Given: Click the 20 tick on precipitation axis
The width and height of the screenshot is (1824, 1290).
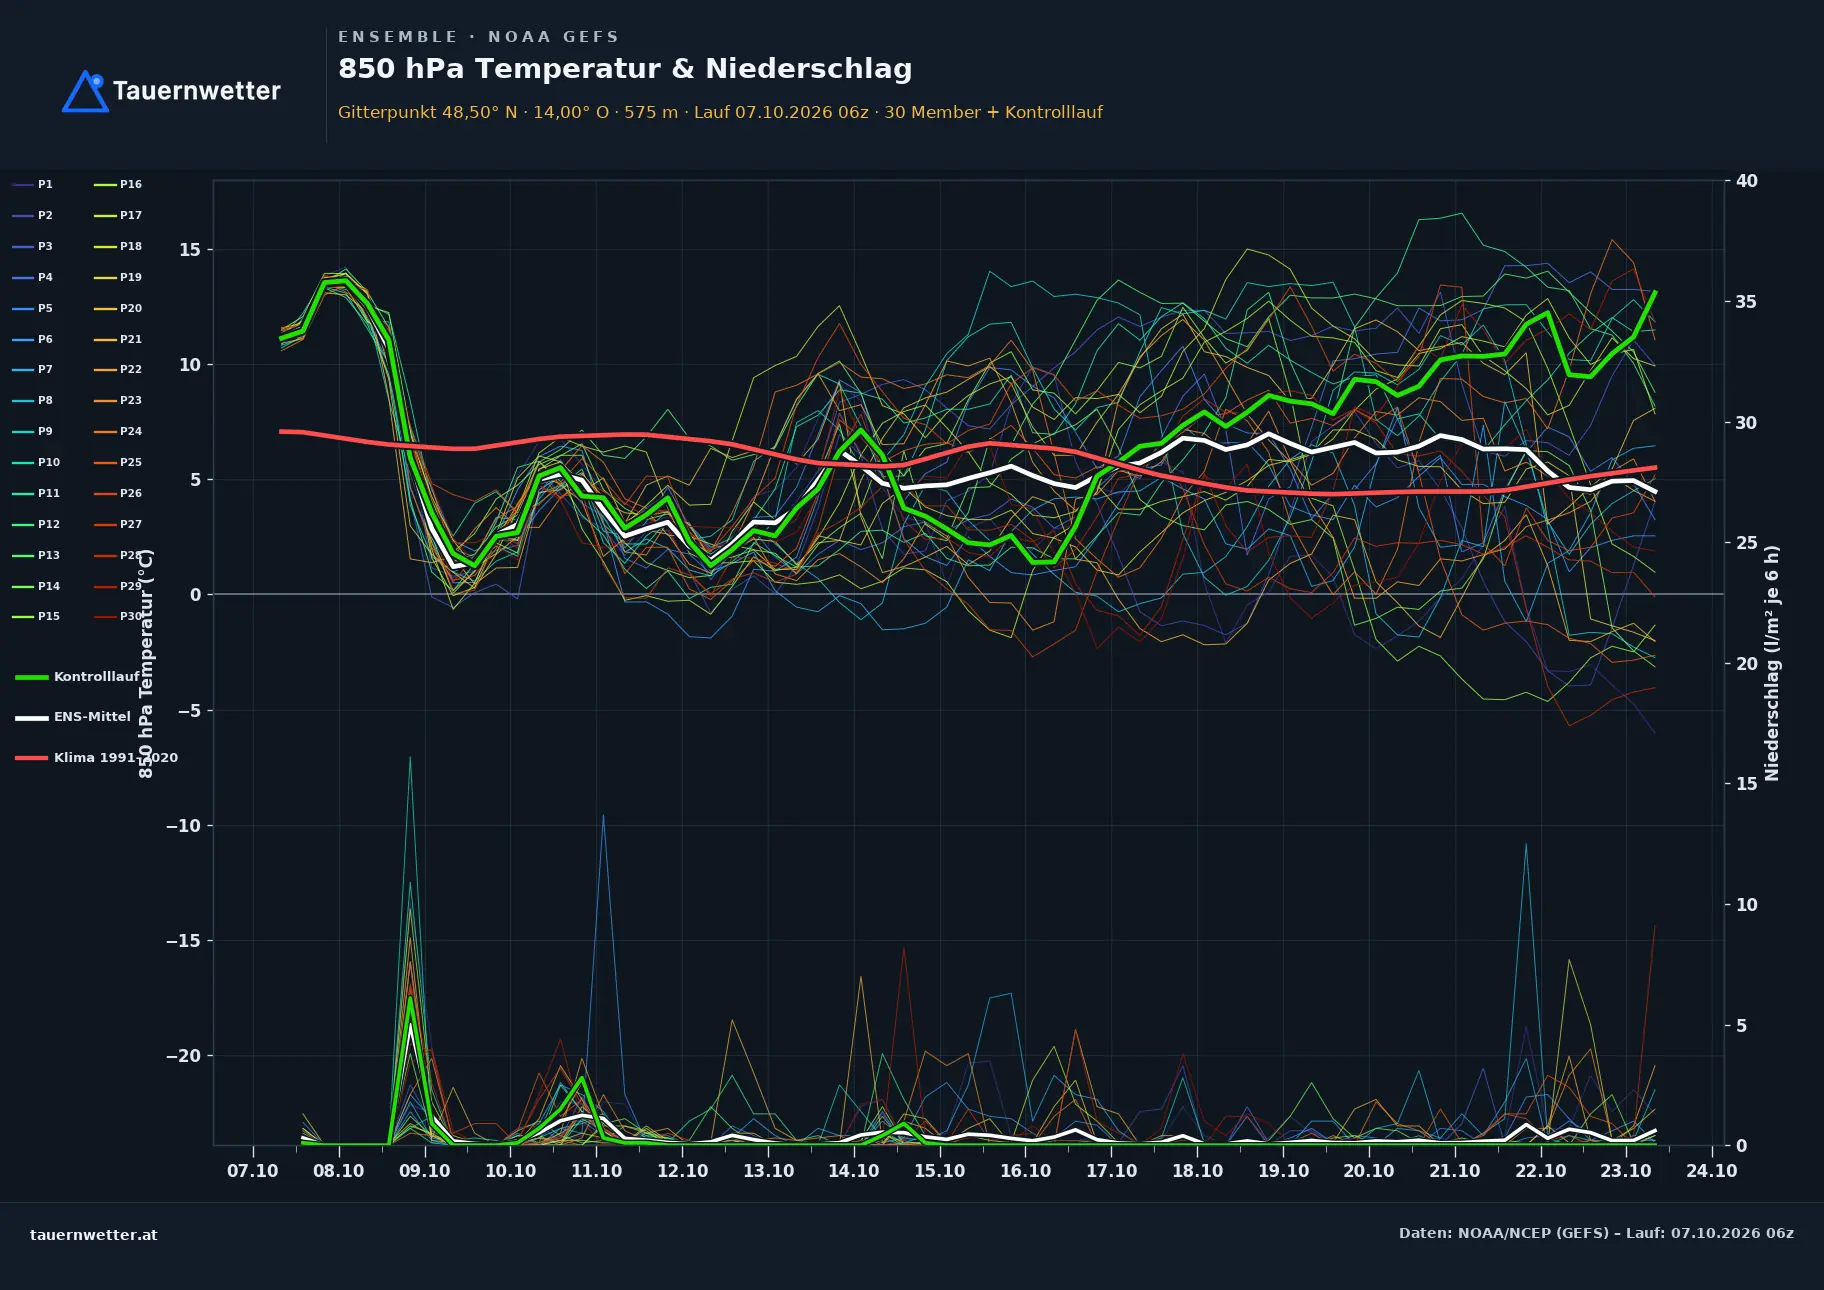Looking at the screenshot, I should pyautogui.click(x=1747, y=664).
